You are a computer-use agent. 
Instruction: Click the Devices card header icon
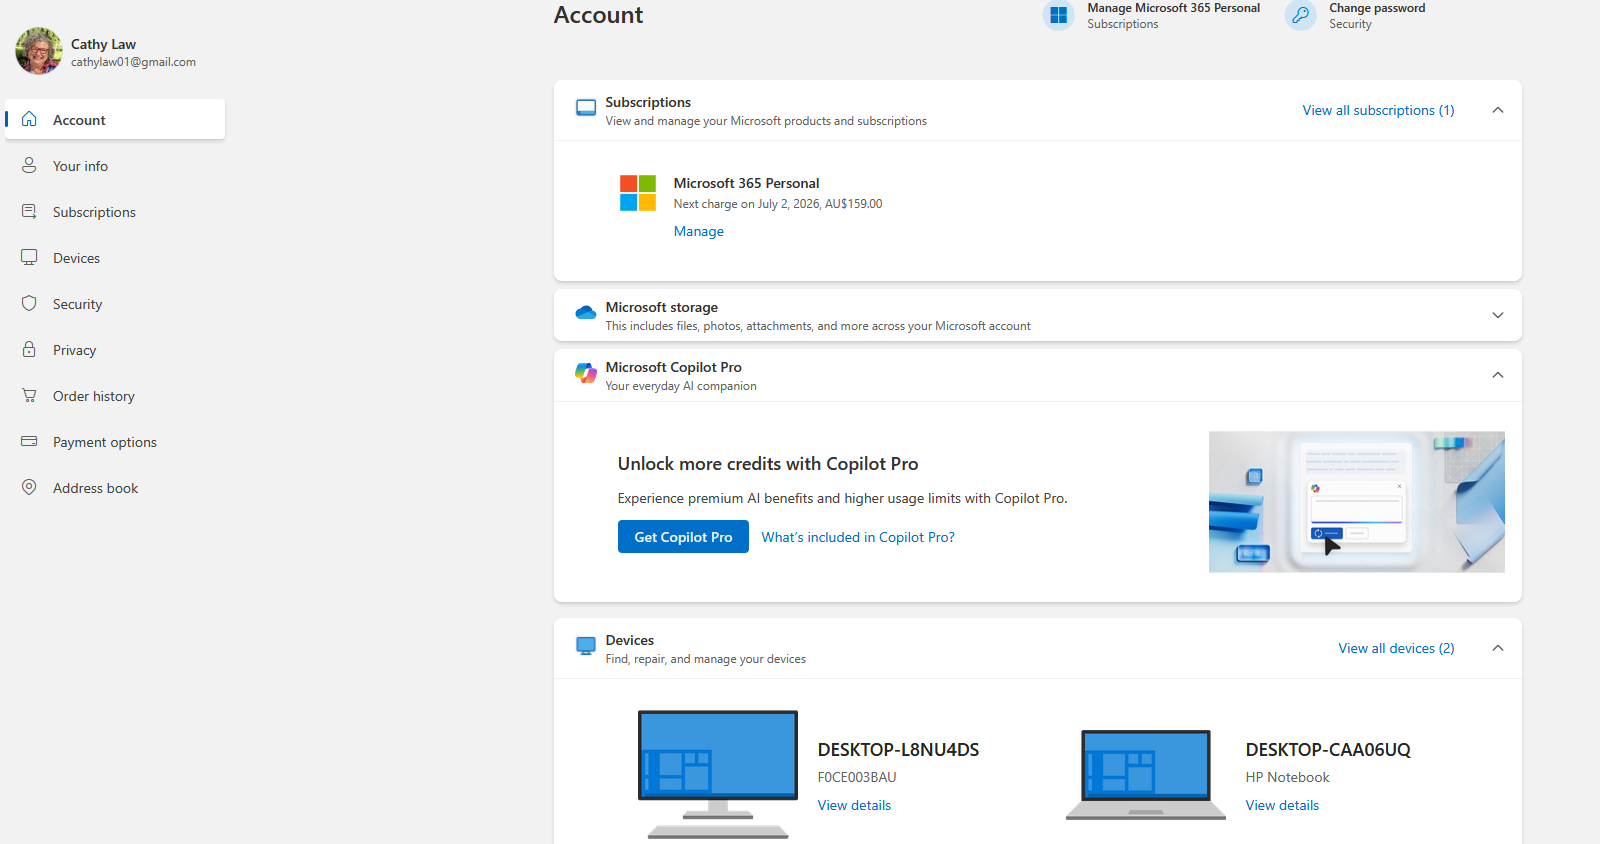click(586, 646)
